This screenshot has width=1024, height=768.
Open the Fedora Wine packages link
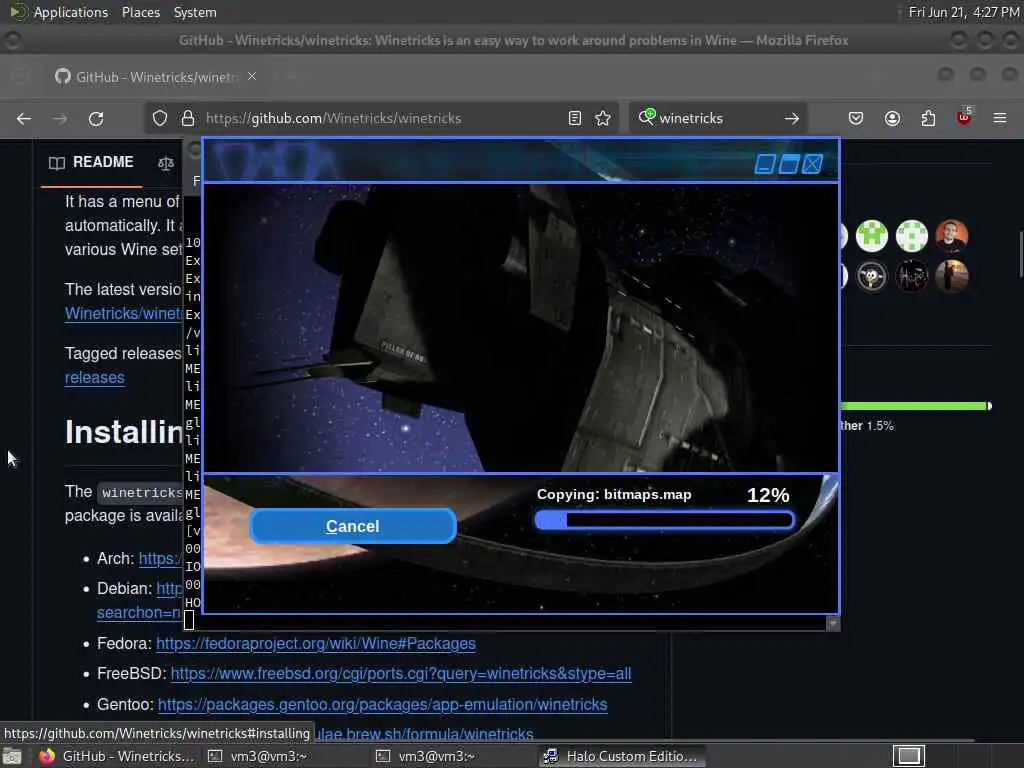[315, 643]
